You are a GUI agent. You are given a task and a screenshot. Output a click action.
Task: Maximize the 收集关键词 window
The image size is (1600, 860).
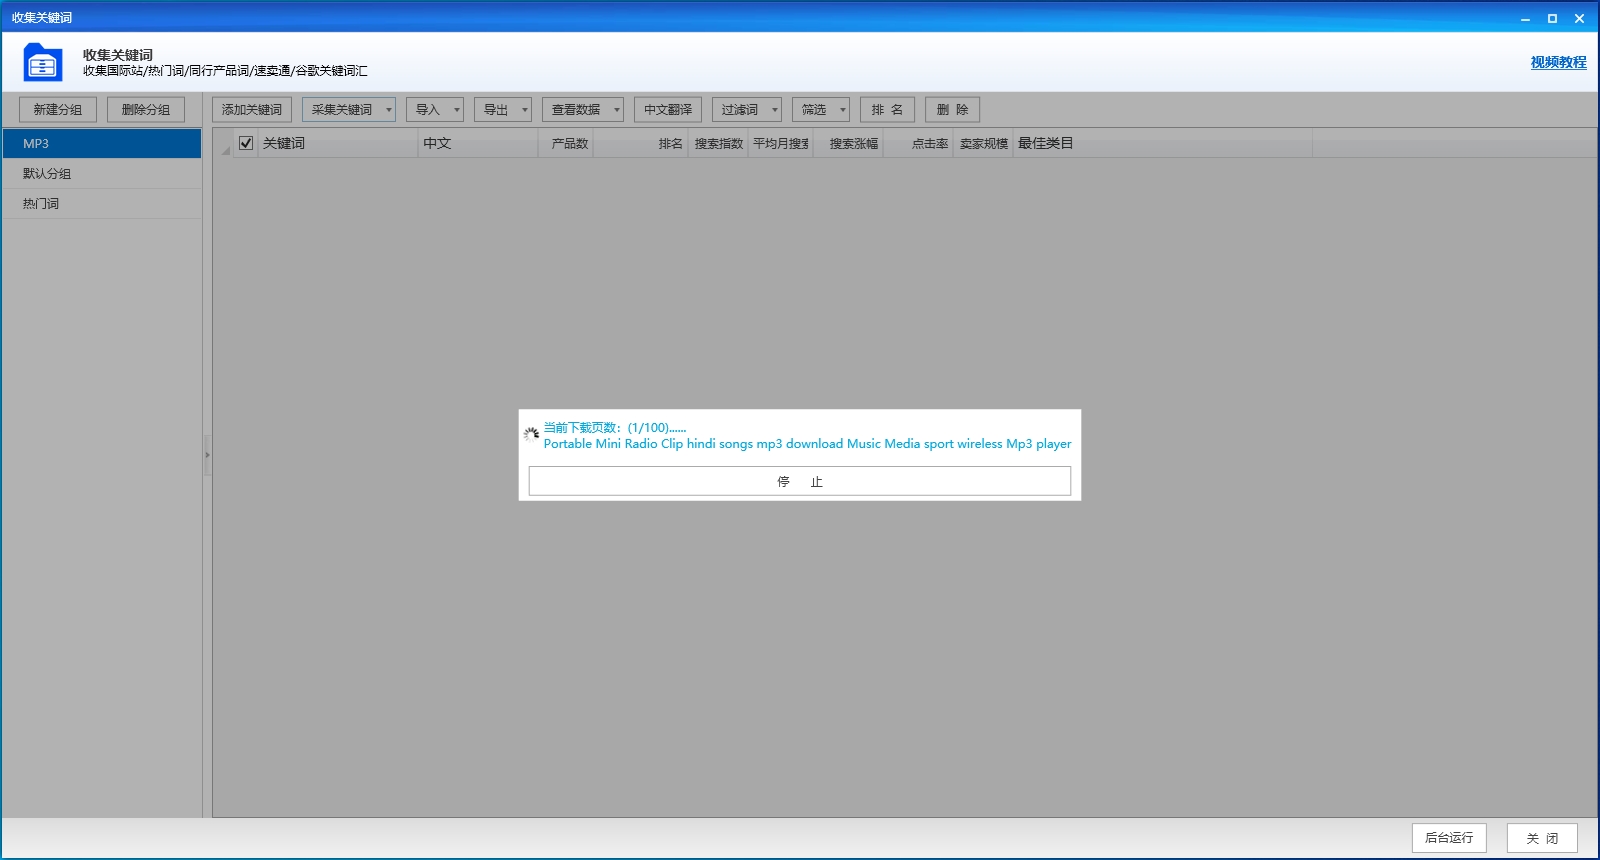pyautogui.click(x=1552, y=18)
